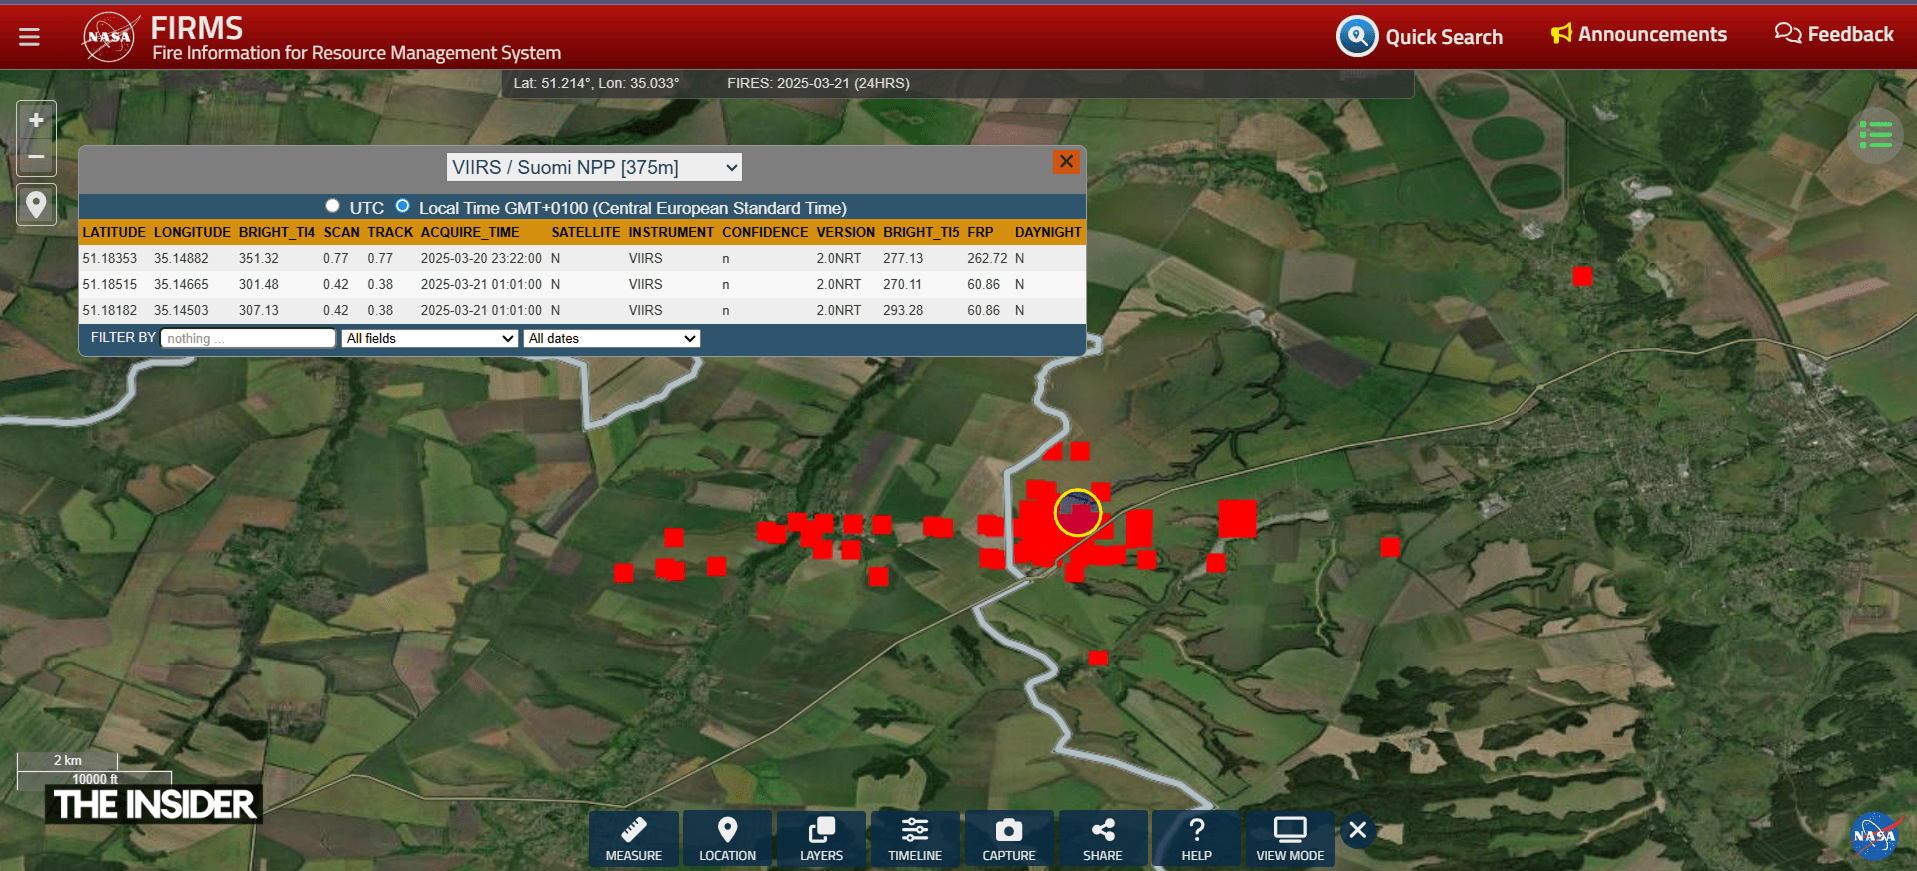This screenshot has height=871, width=1917.
Task: Open the Measure ruler tool
Action: tap(633, 838)
